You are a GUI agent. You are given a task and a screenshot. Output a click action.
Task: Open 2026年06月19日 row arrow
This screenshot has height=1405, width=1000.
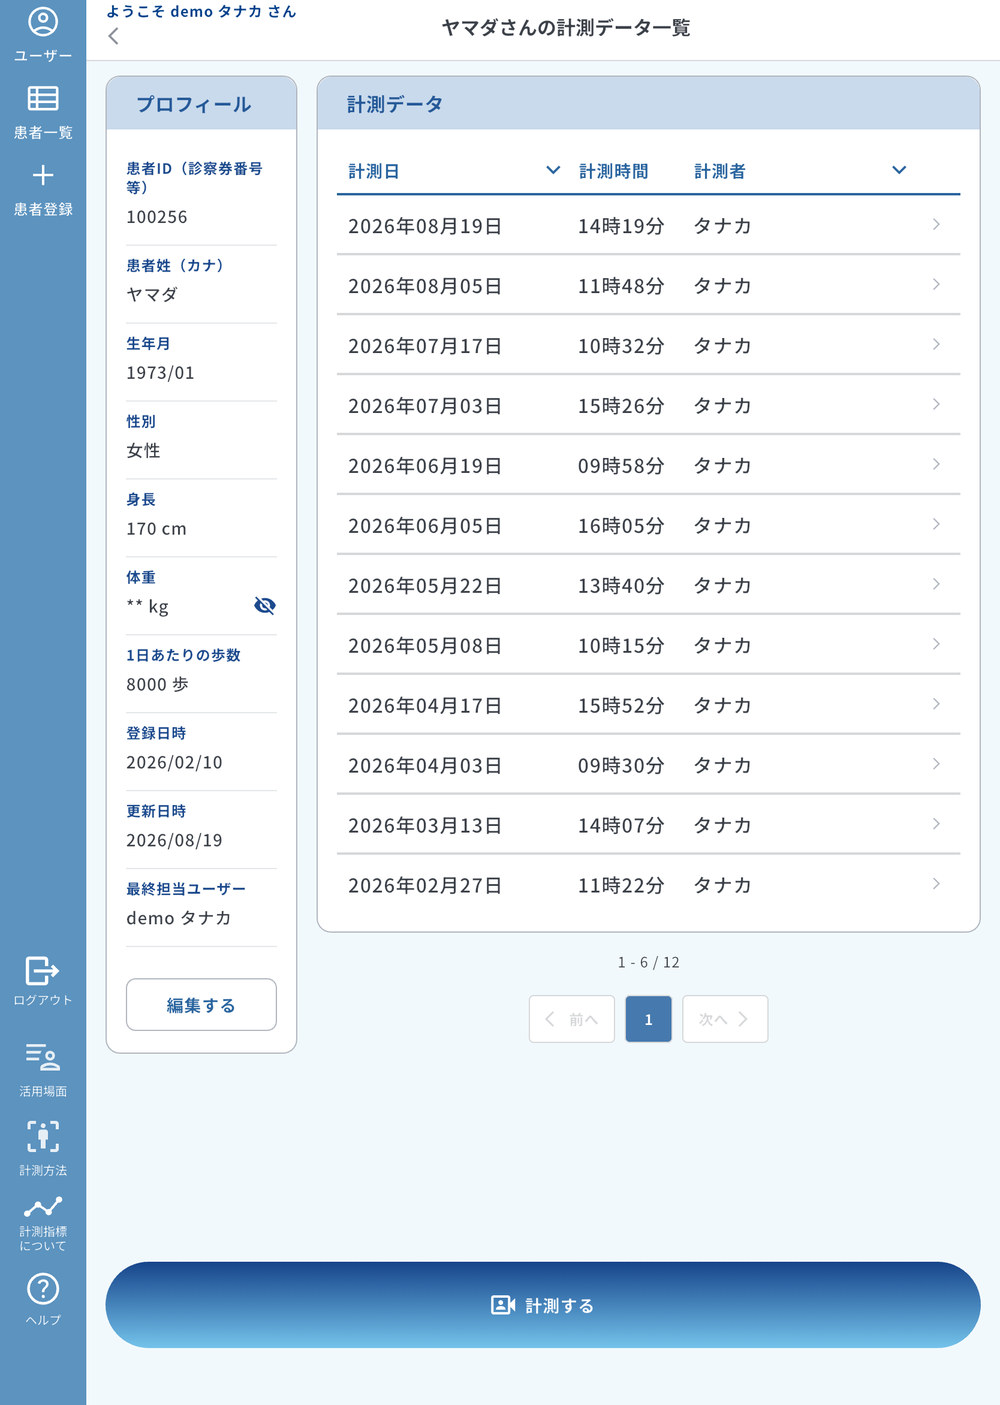[936, 465]
